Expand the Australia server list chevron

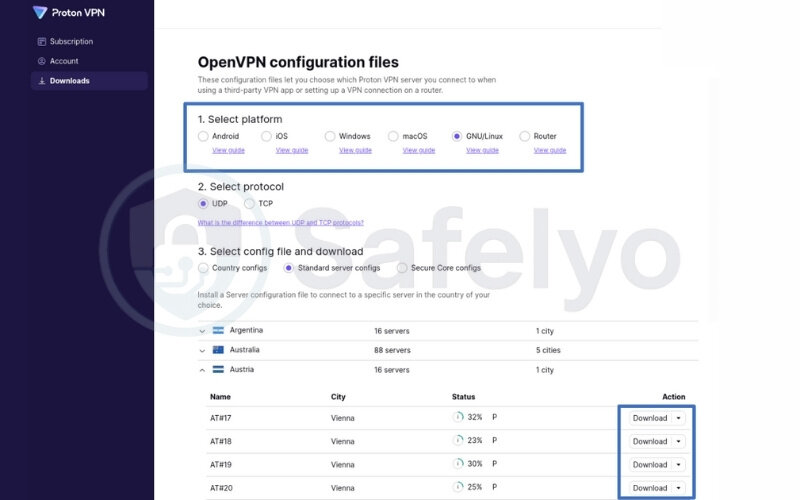pos(202,351)
